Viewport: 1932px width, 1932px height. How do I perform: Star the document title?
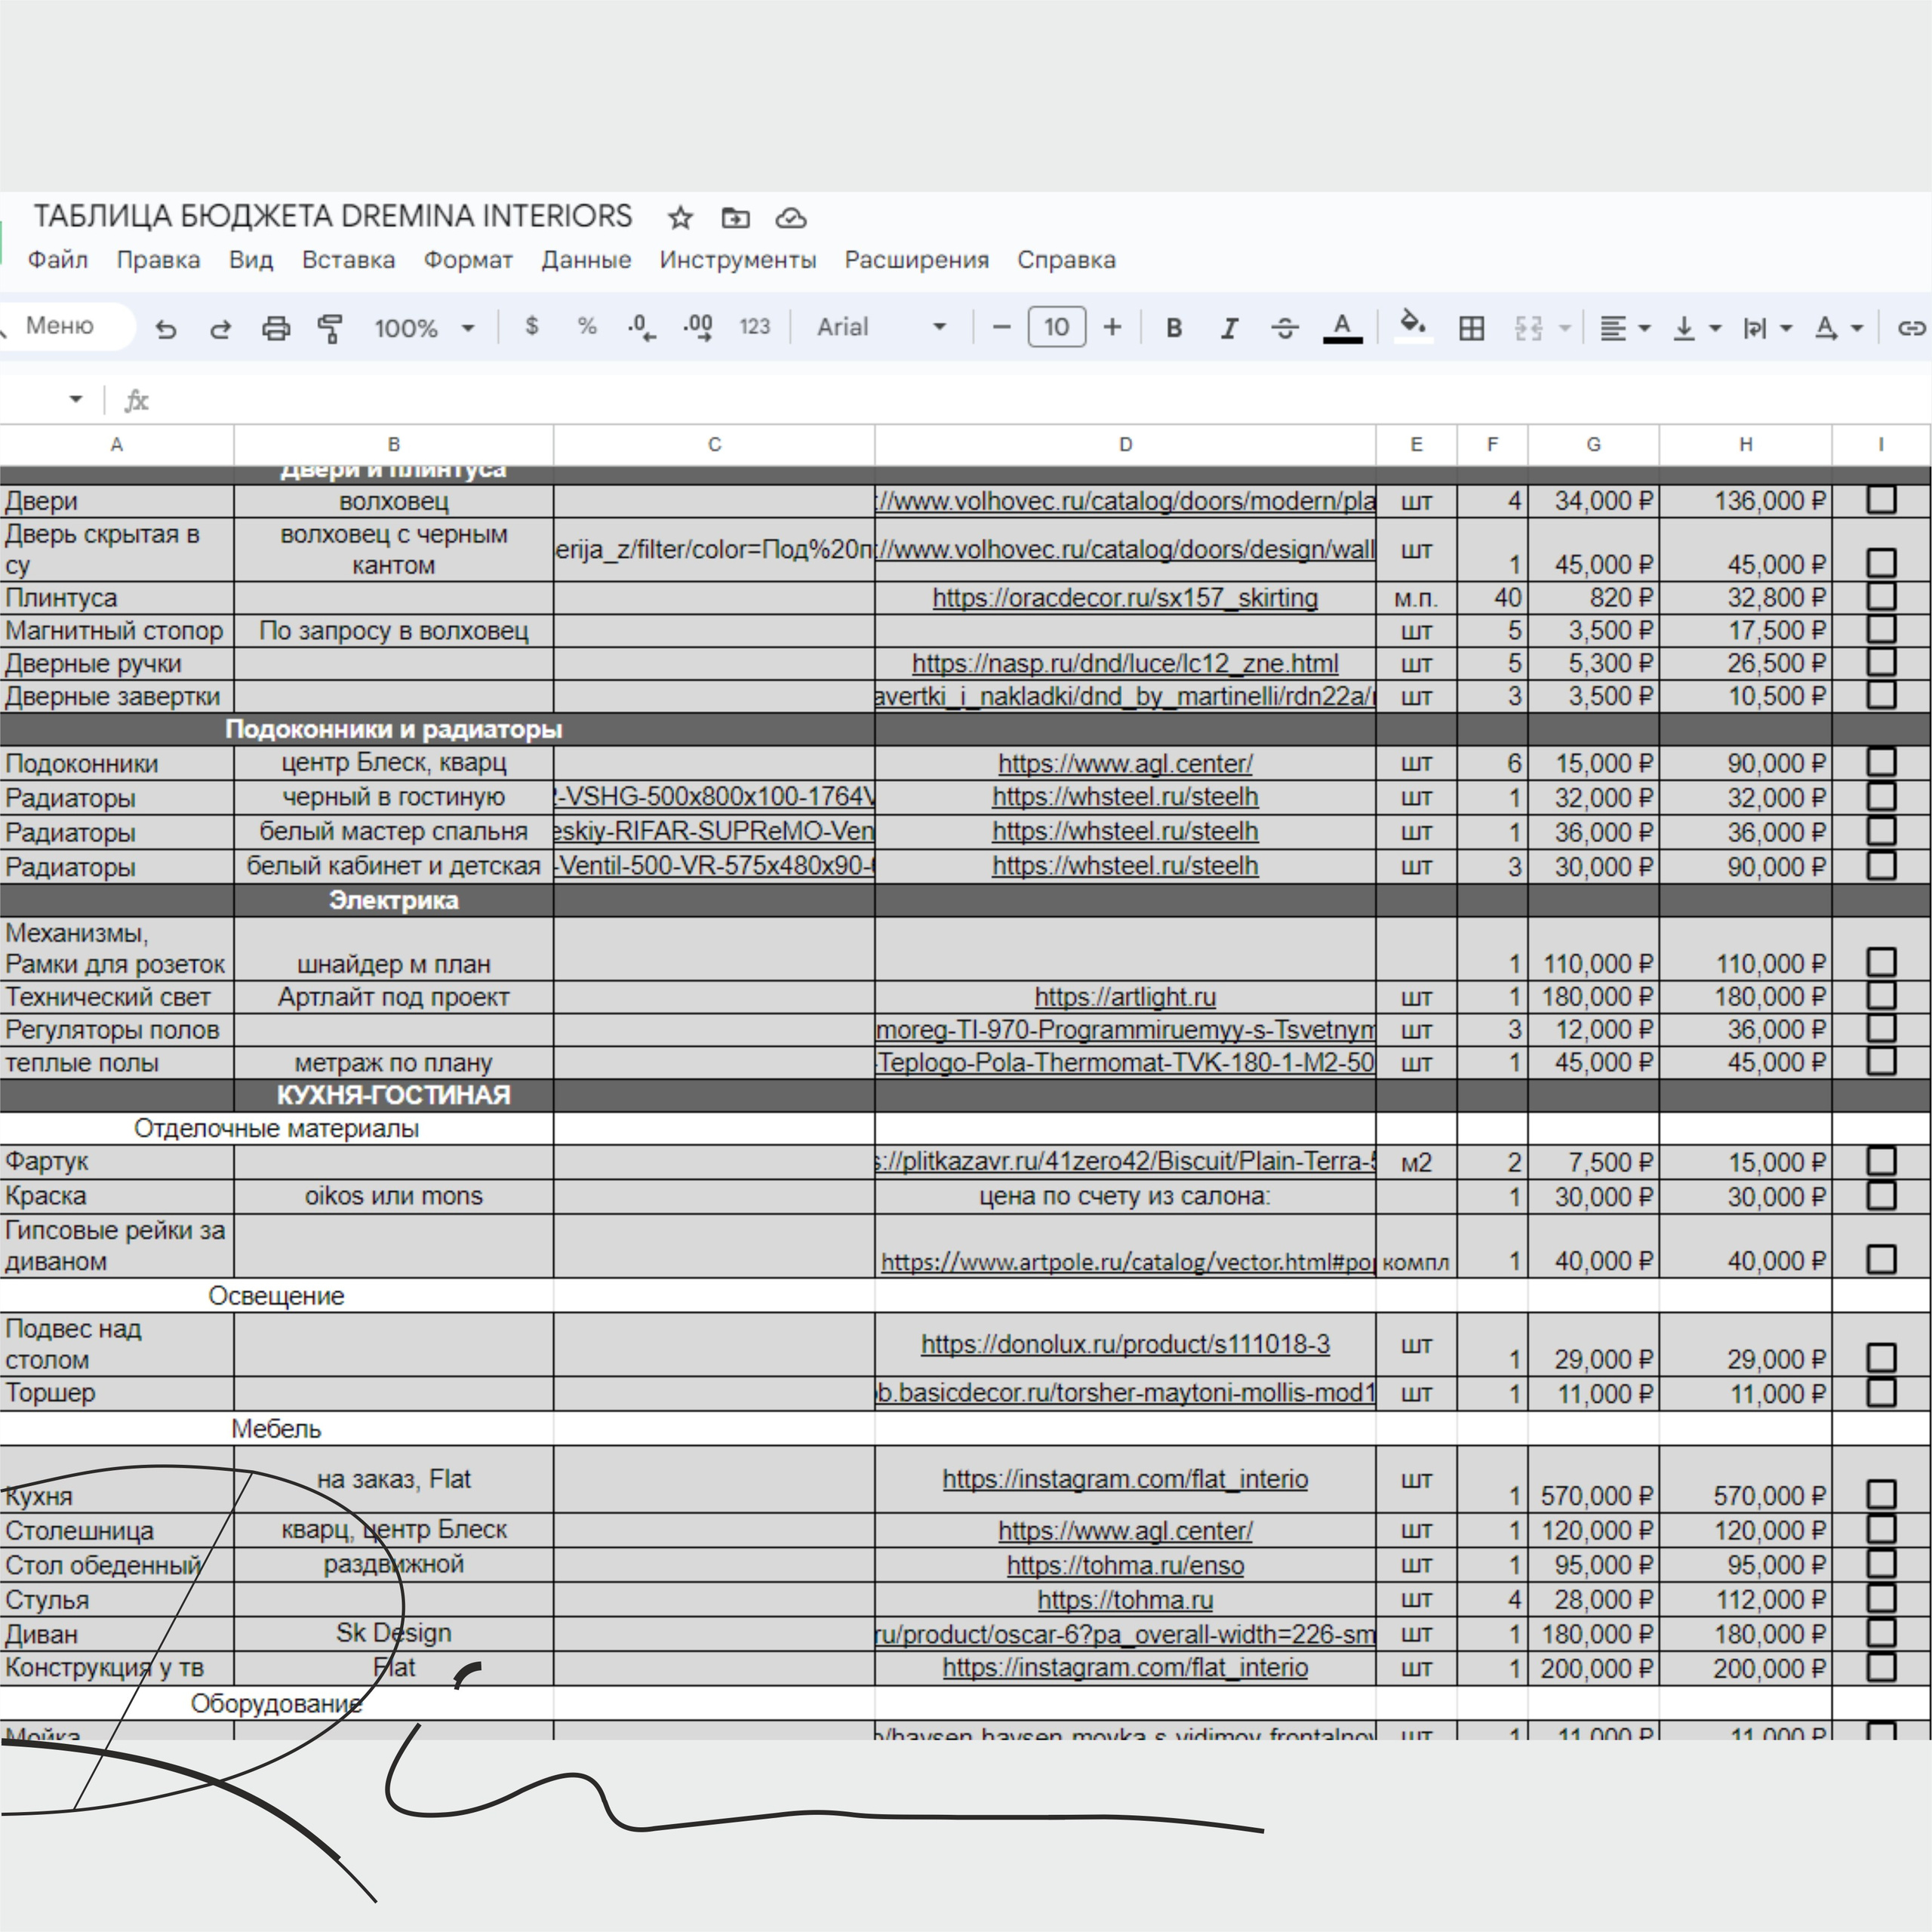pos(680,218)
